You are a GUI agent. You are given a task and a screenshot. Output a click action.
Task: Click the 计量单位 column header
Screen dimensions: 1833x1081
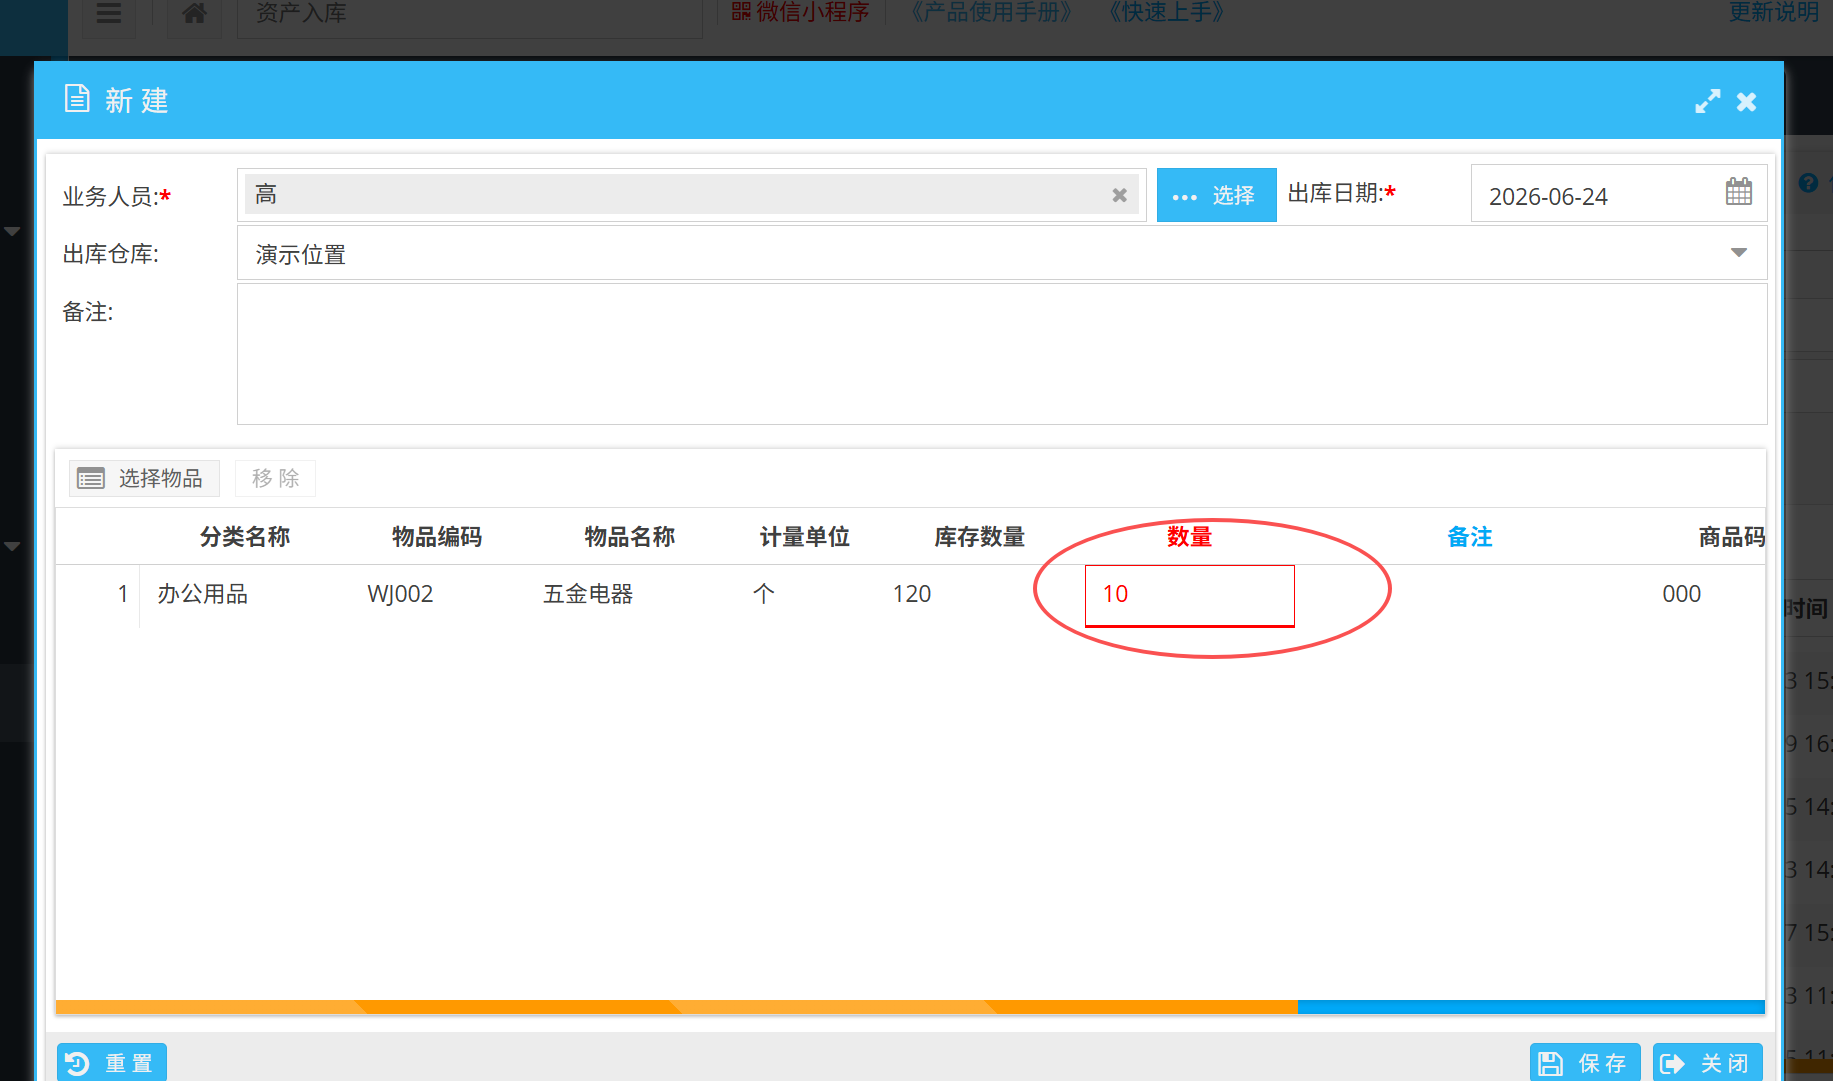click(x=804, y=537)
